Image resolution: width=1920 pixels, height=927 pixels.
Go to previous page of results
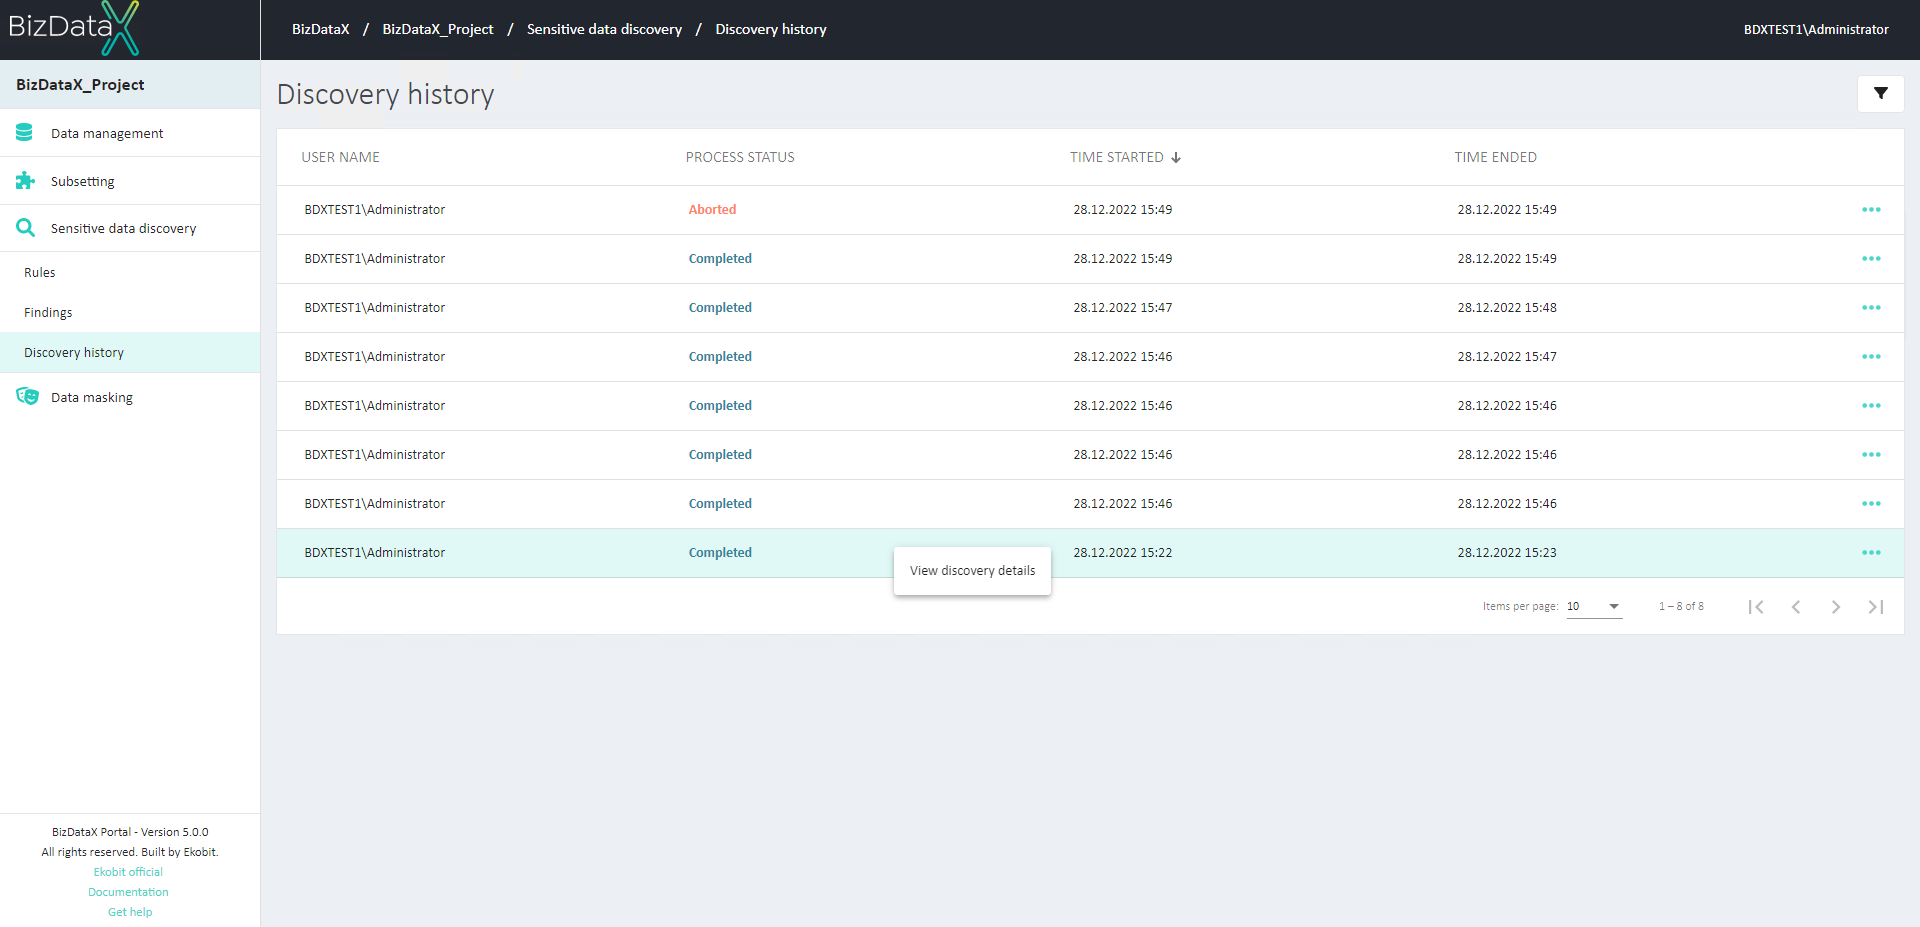pos(1796,607)
